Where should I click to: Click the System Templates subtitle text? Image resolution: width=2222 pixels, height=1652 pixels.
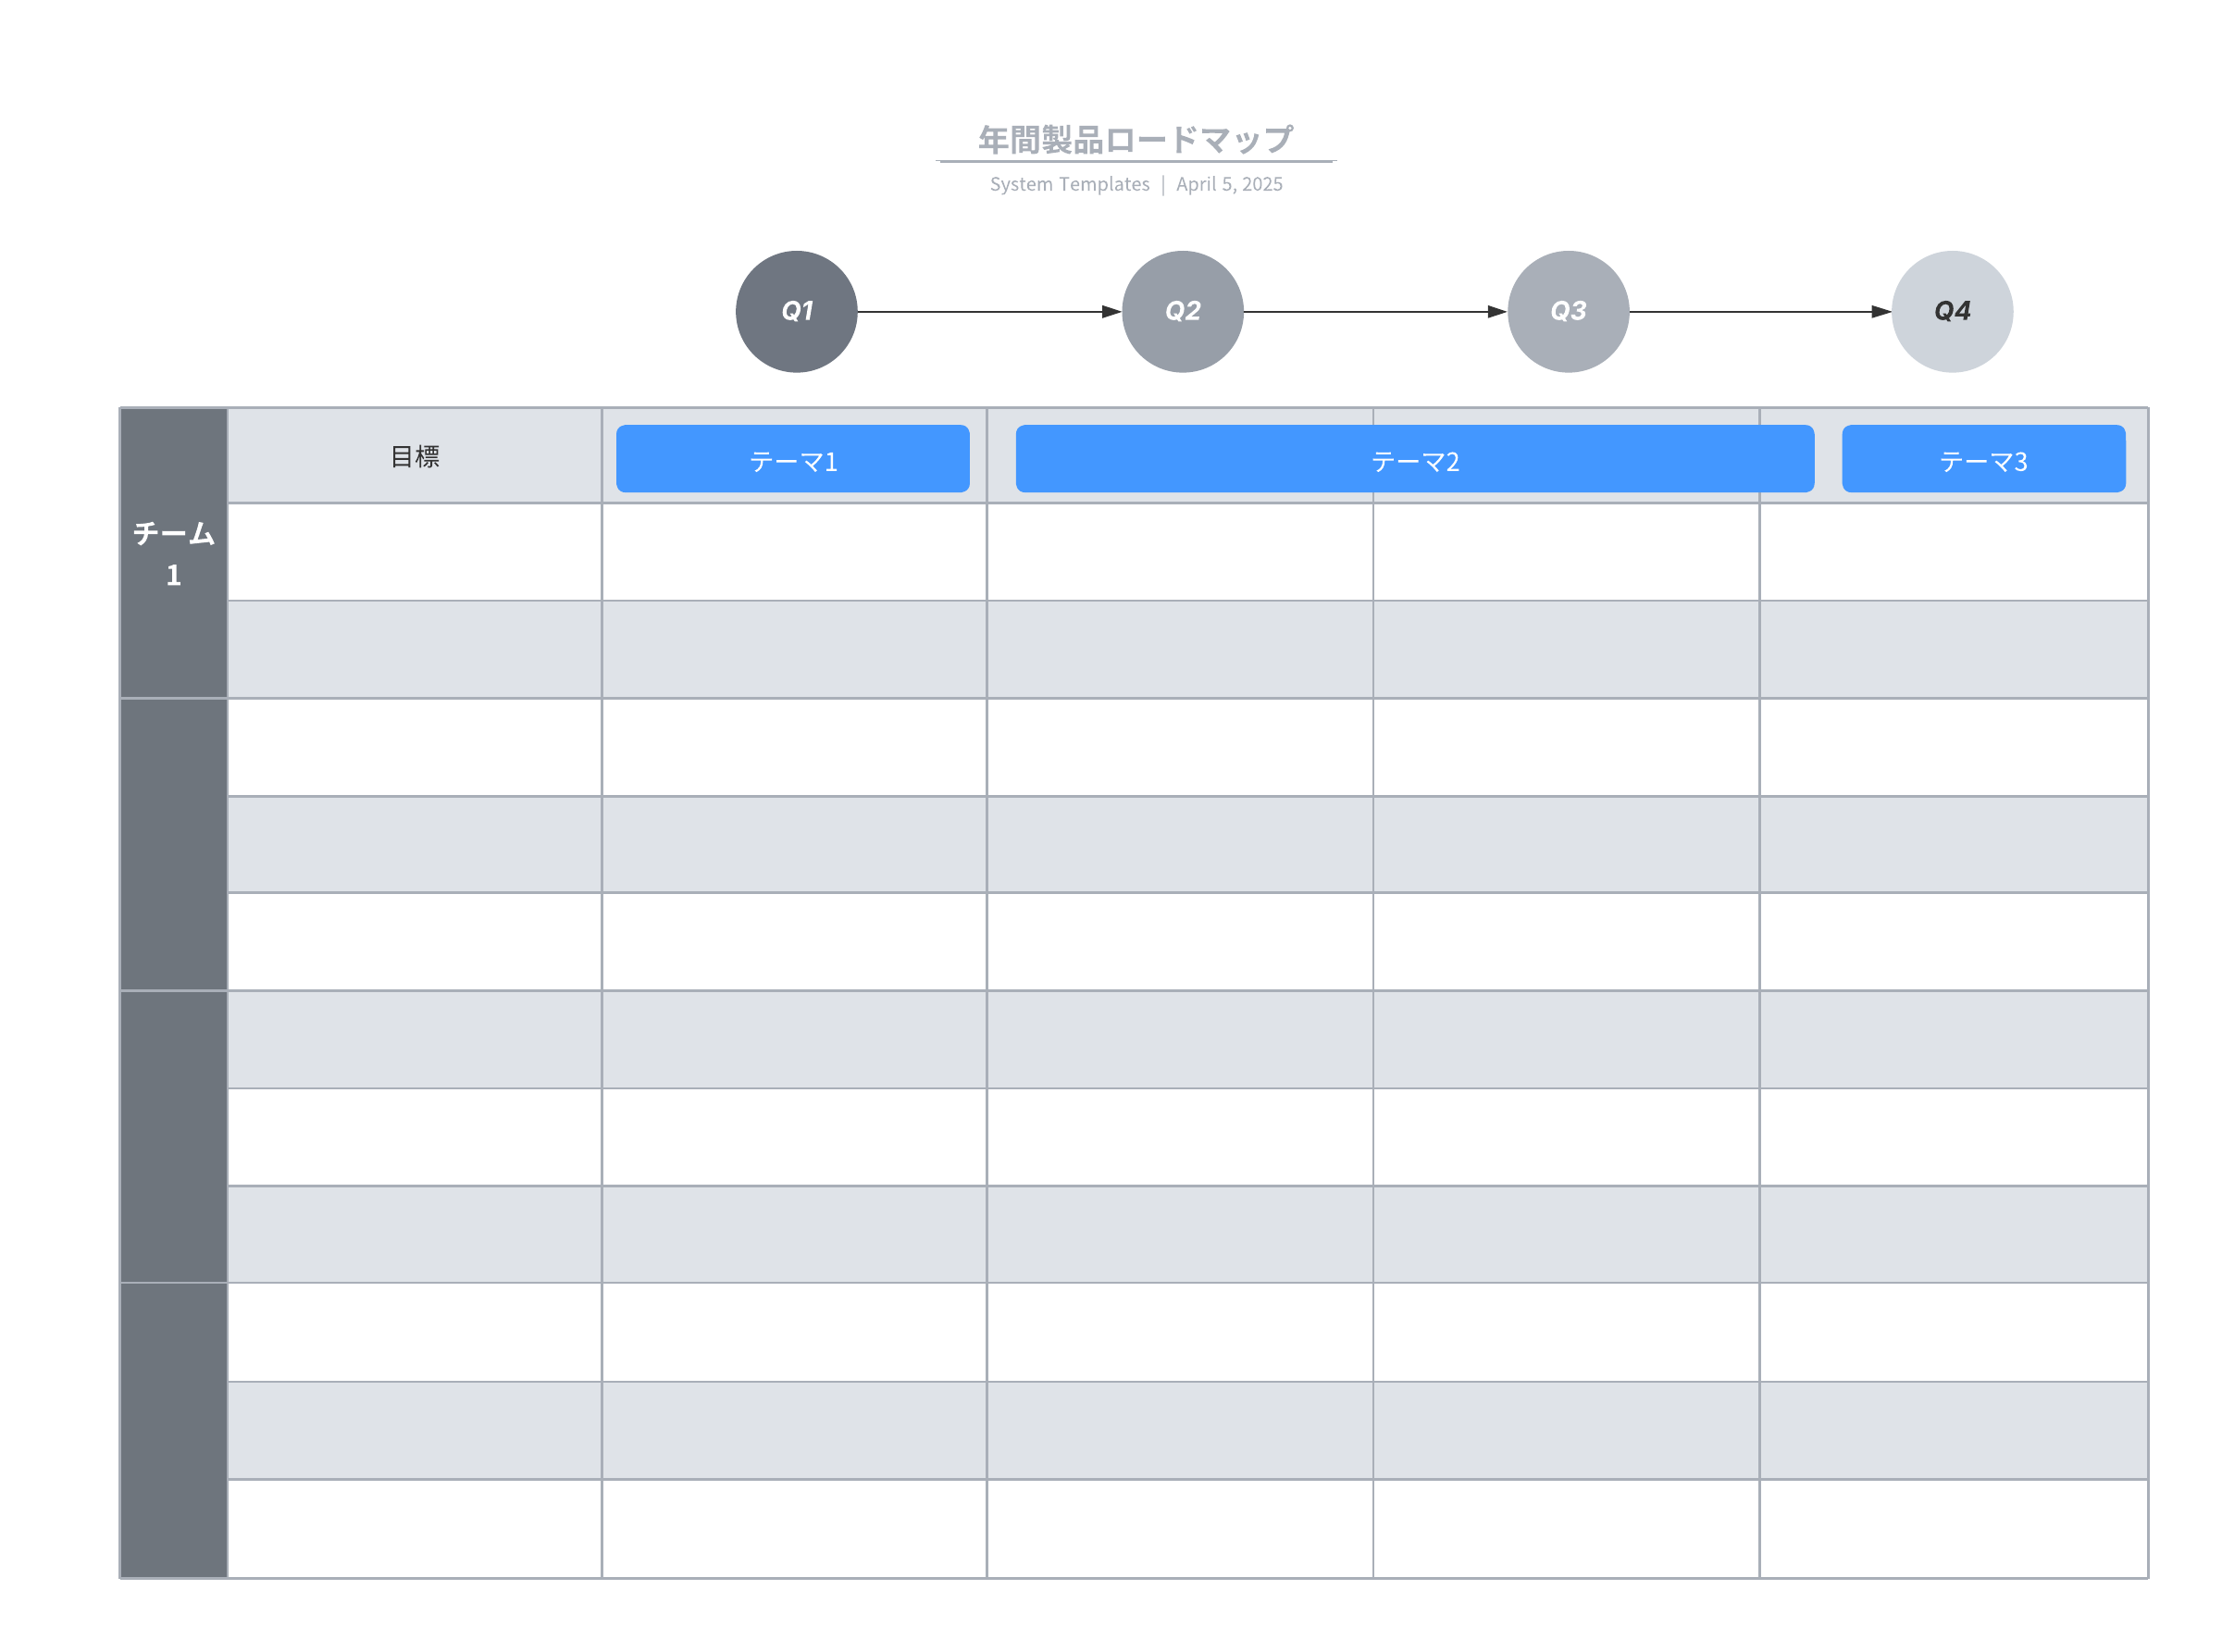click(1069, 184)
